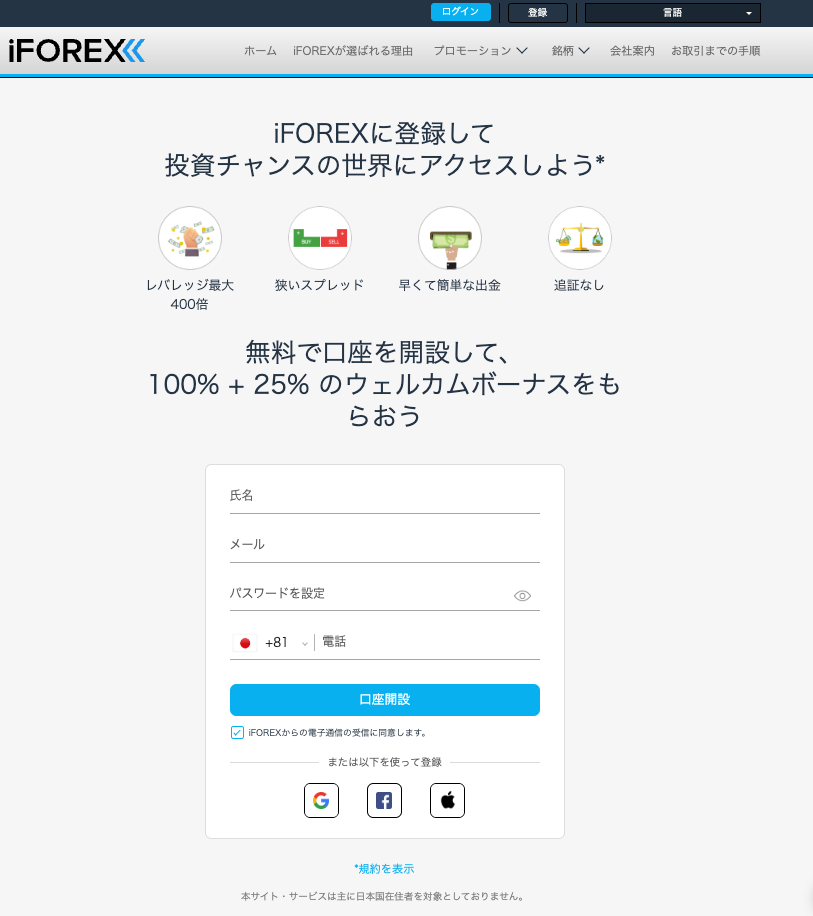Sign in with the Google icon
Viewport: 813px width, 916px height.
(321, 800)
